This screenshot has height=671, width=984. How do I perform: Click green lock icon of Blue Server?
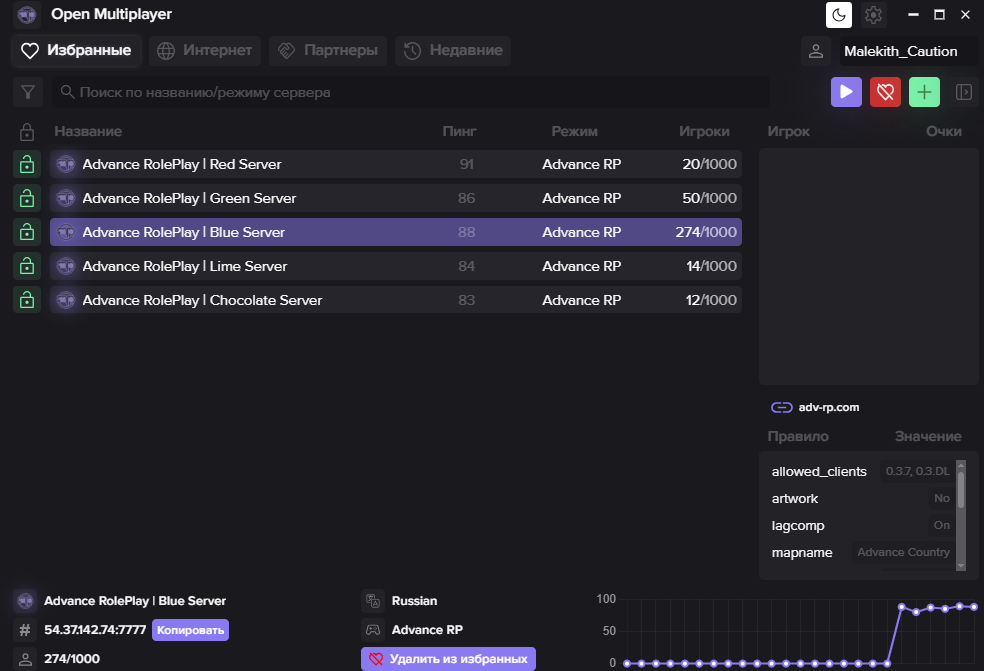click(26, 232)
